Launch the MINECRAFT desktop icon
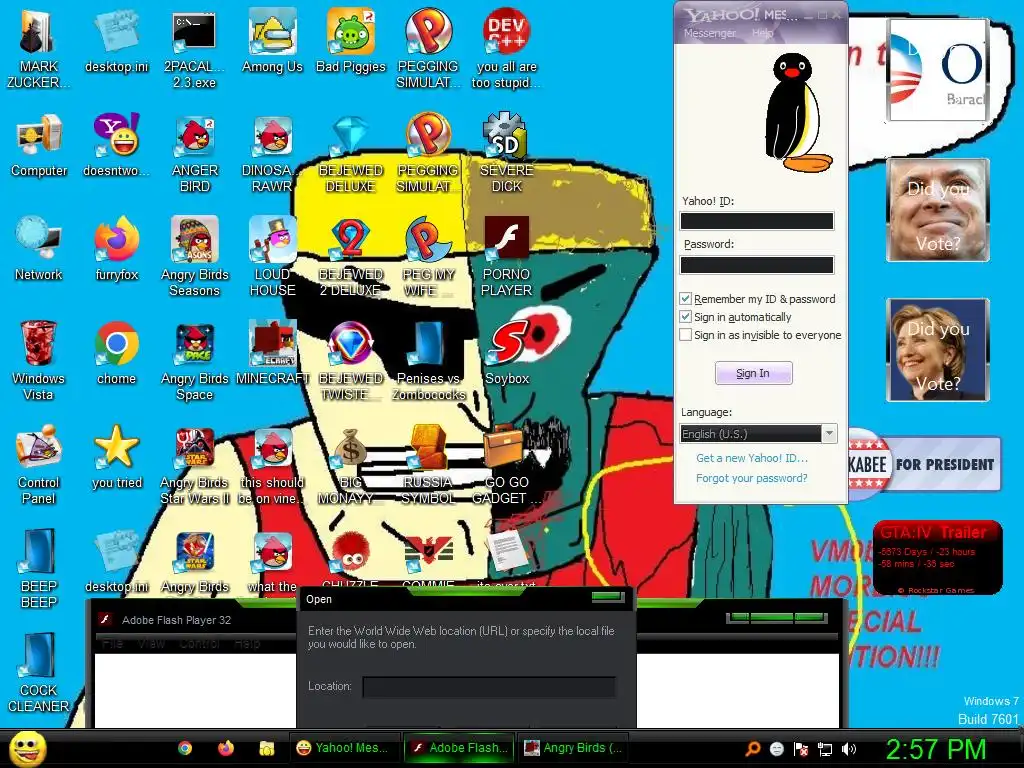Image resolution: width=1024 pixels, height=768 pixels. pos(272,354)
